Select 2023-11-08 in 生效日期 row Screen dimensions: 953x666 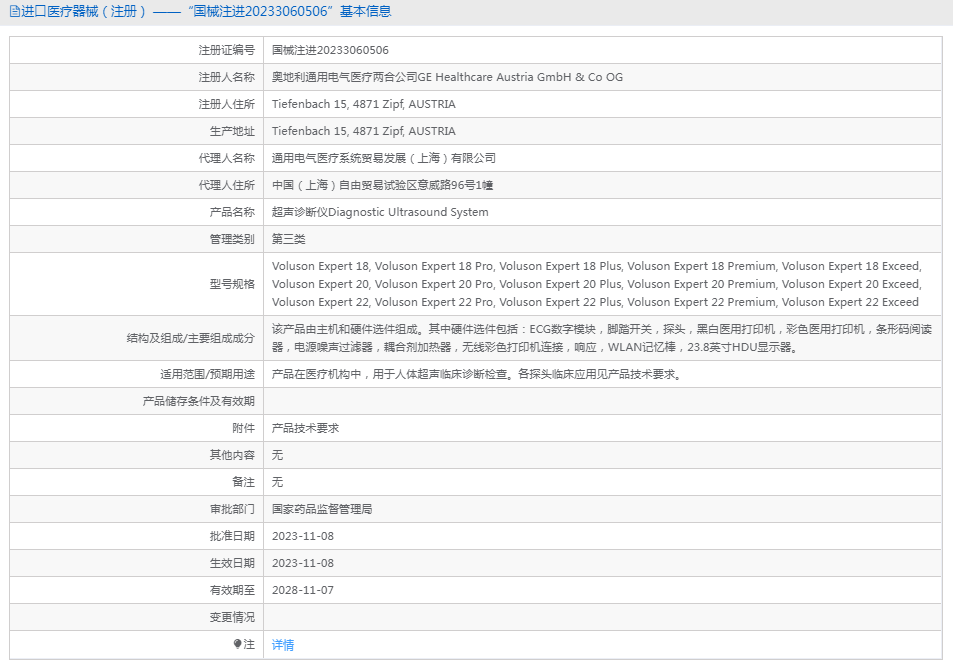pyautogui.click(x=303, y=563)
